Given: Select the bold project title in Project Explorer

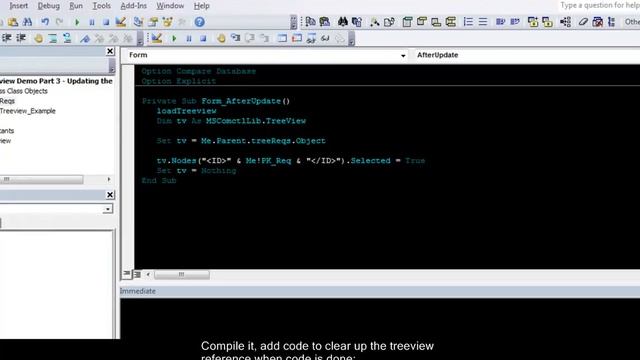Looking at the screenshot, I should tap(56, 81).
